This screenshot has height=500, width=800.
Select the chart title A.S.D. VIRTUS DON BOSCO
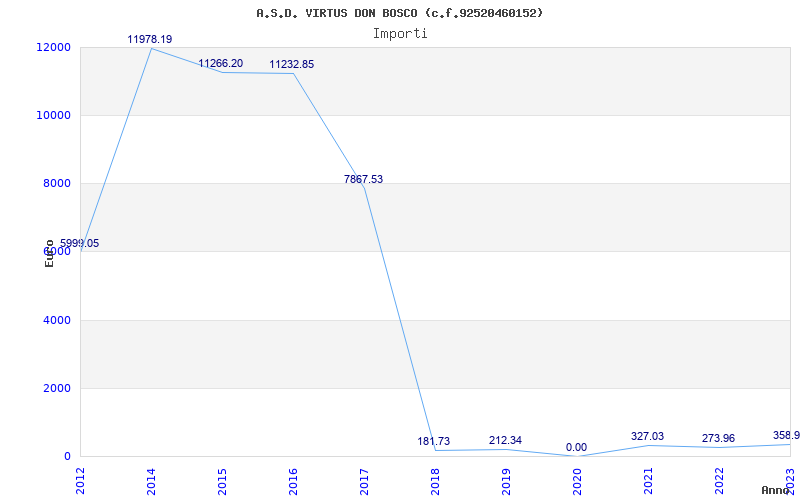pyautogui.click(x=399, y=13)
